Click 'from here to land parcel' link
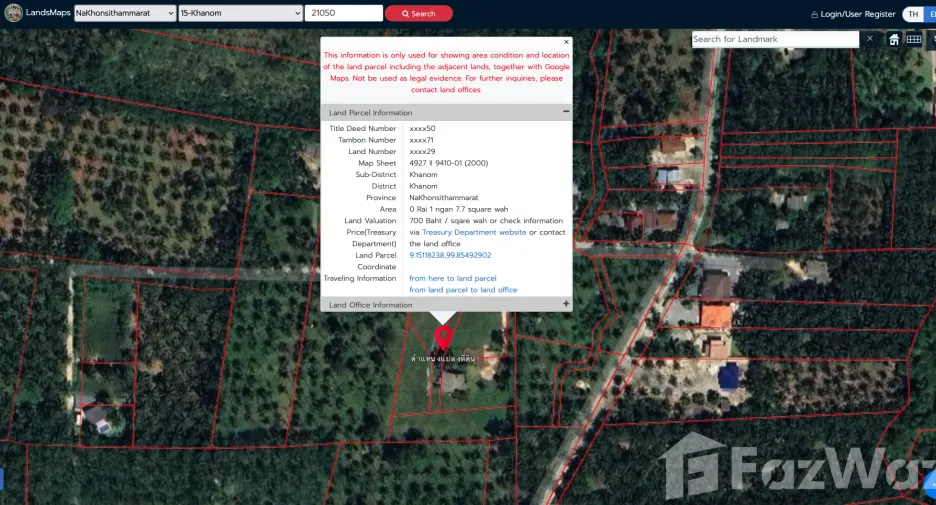 [x=452, y=278]
